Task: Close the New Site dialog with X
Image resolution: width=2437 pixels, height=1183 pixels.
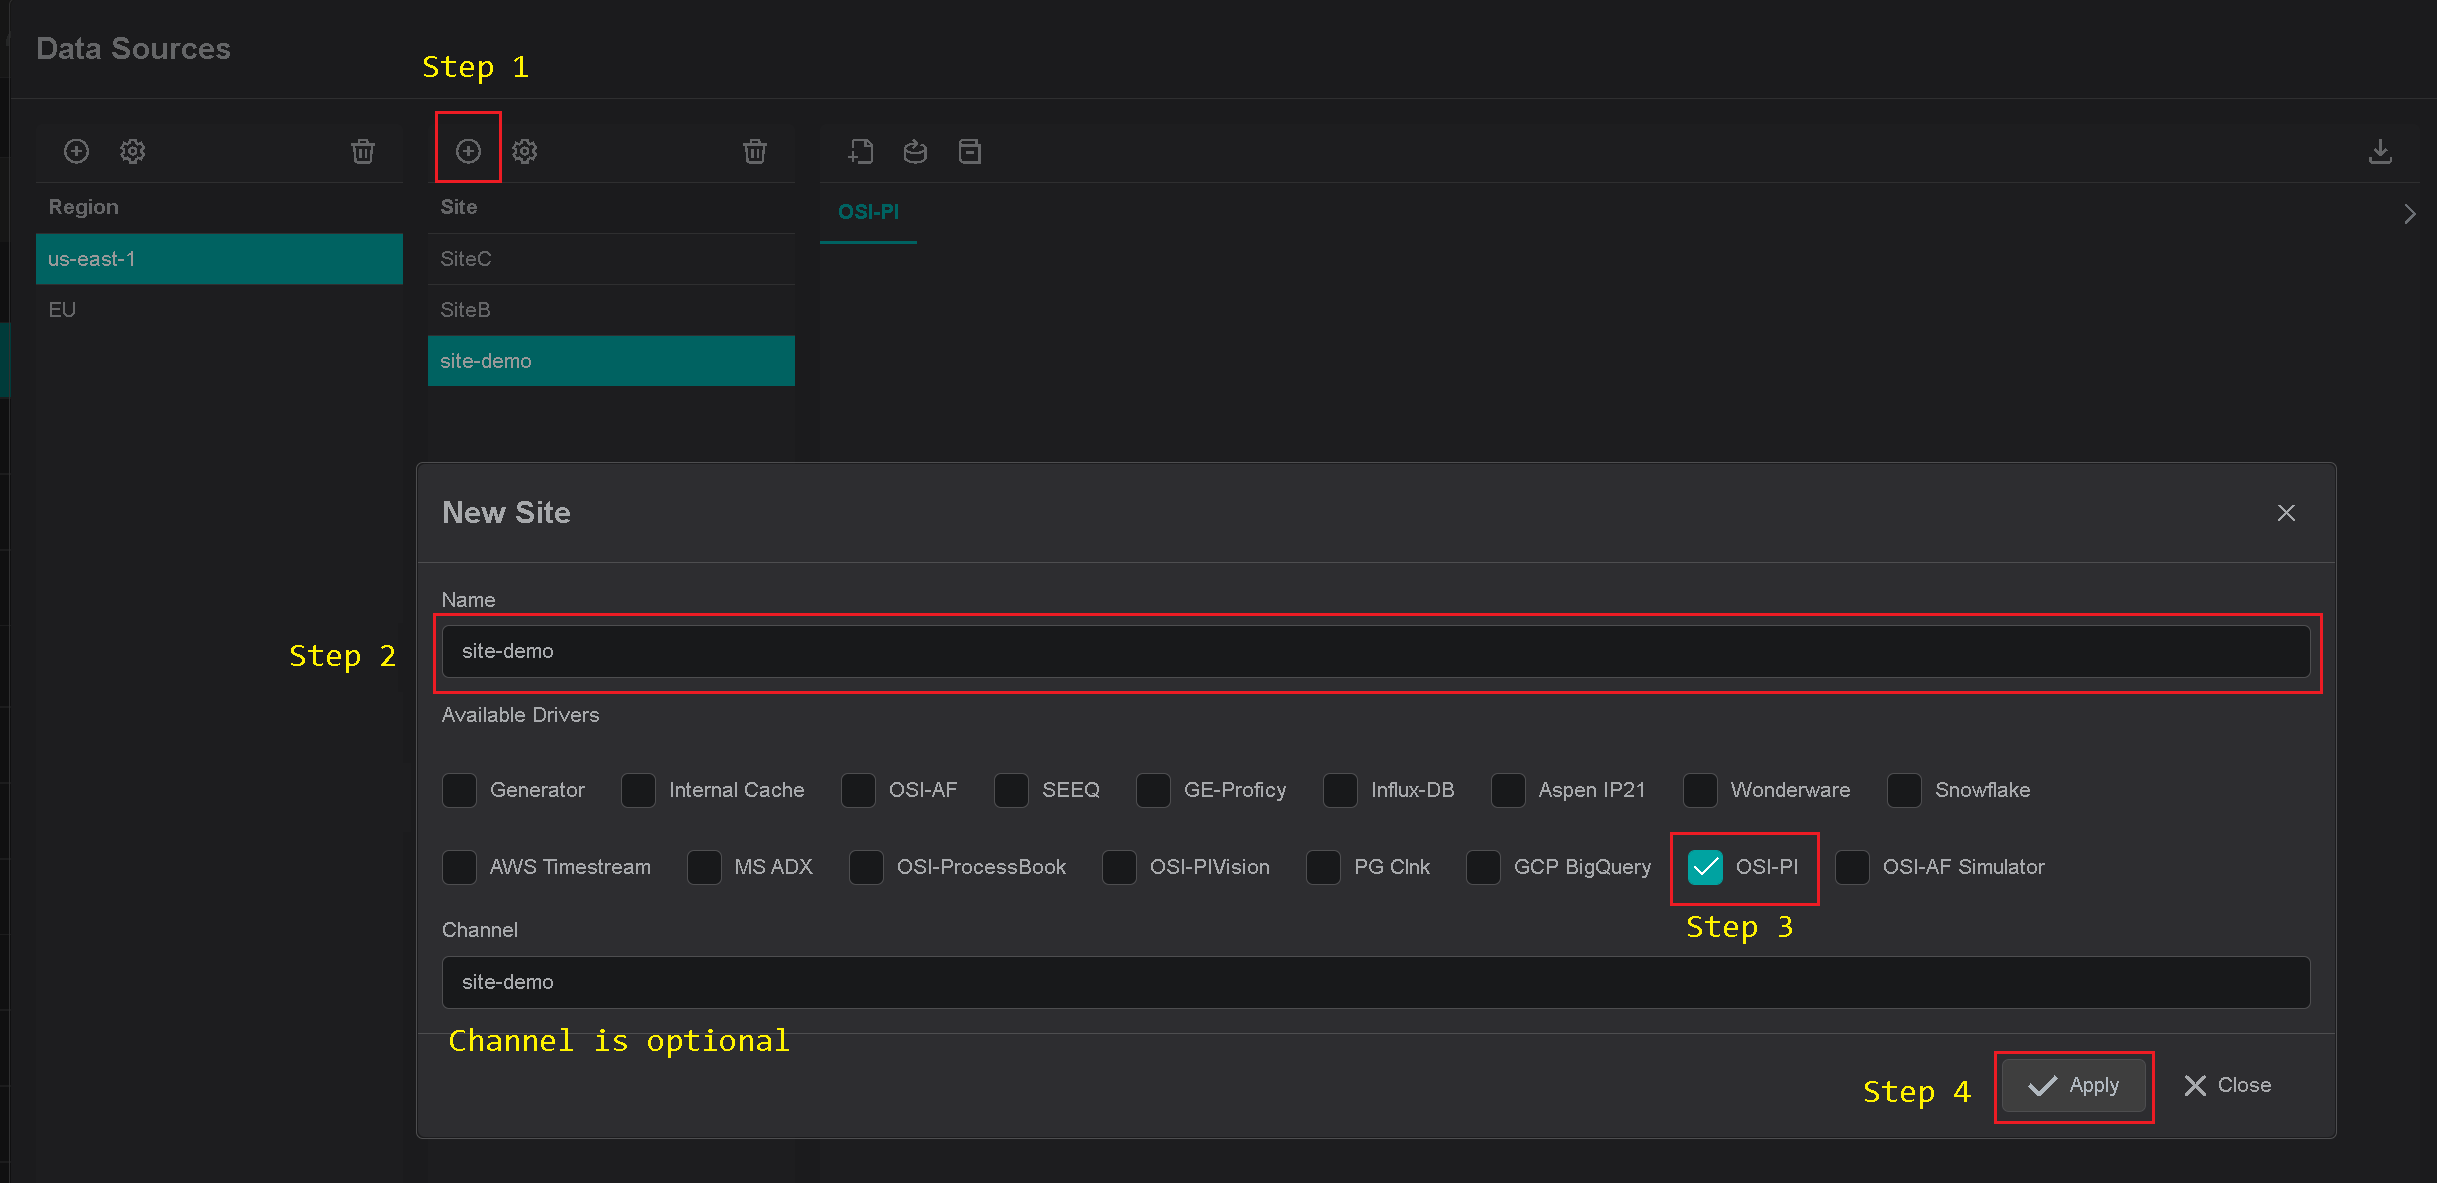Action: 2286,513
